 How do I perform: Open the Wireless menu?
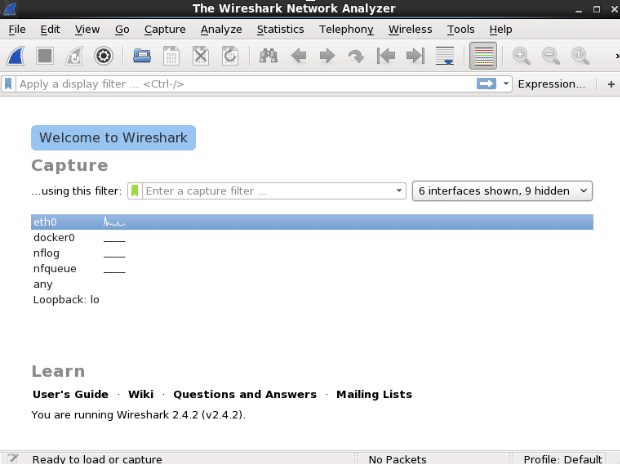(410, 29)
